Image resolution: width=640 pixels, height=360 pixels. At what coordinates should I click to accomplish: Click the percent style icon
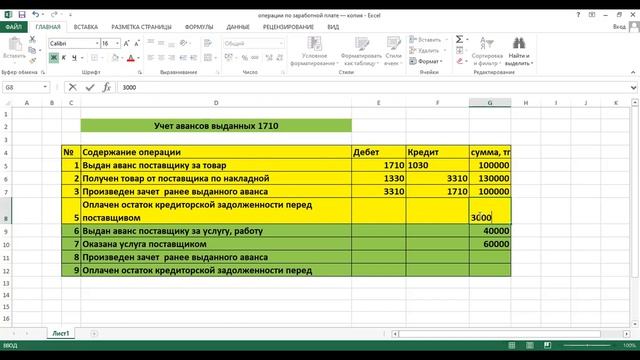click(x=244, y=58)
